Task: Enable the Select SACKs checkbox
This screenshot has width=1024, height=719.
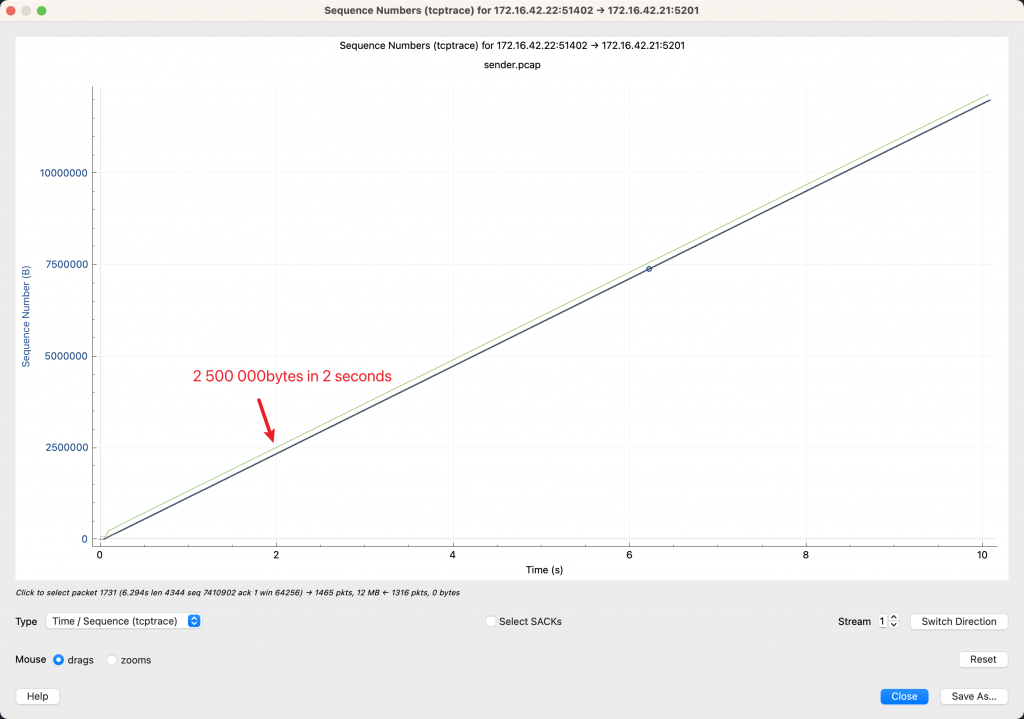Action: tap(490, 621)
